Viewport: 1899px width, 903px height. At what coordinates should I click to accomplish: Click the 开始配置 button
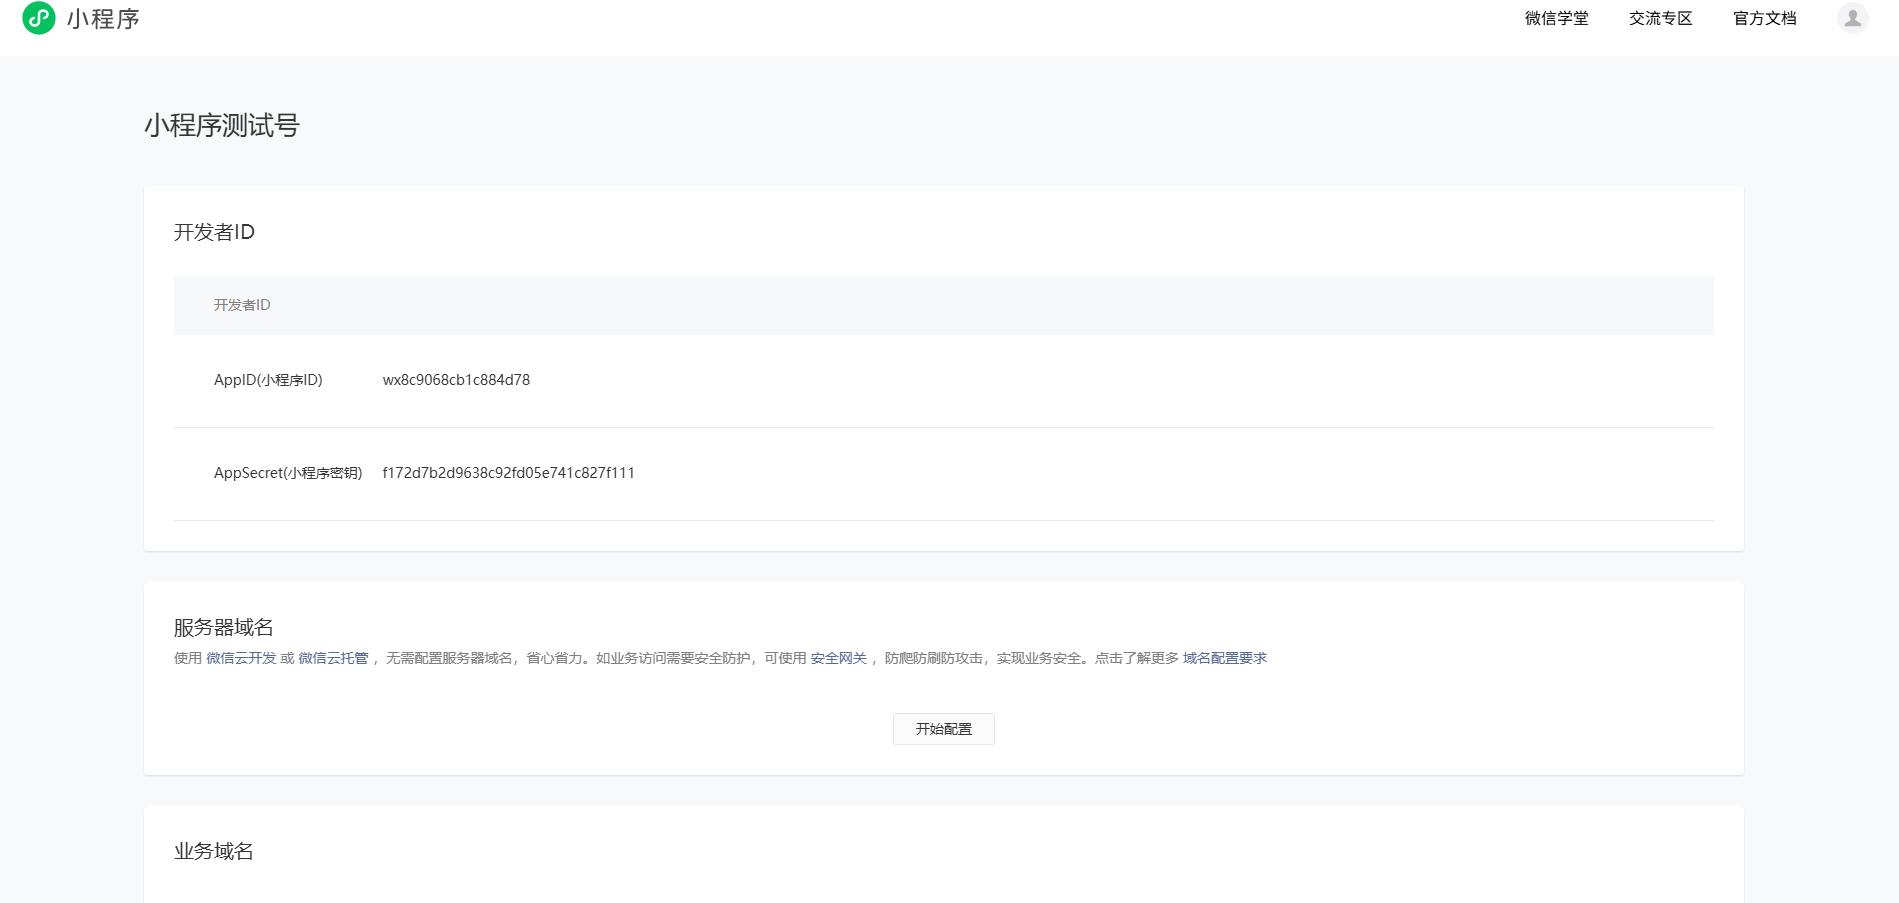[x=943, y=729]
